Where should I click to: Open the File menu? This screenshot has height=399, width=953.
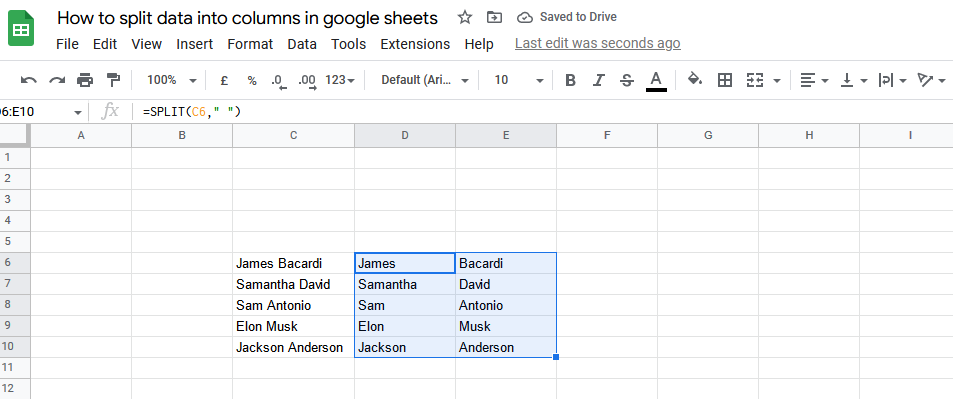point(67,44)
